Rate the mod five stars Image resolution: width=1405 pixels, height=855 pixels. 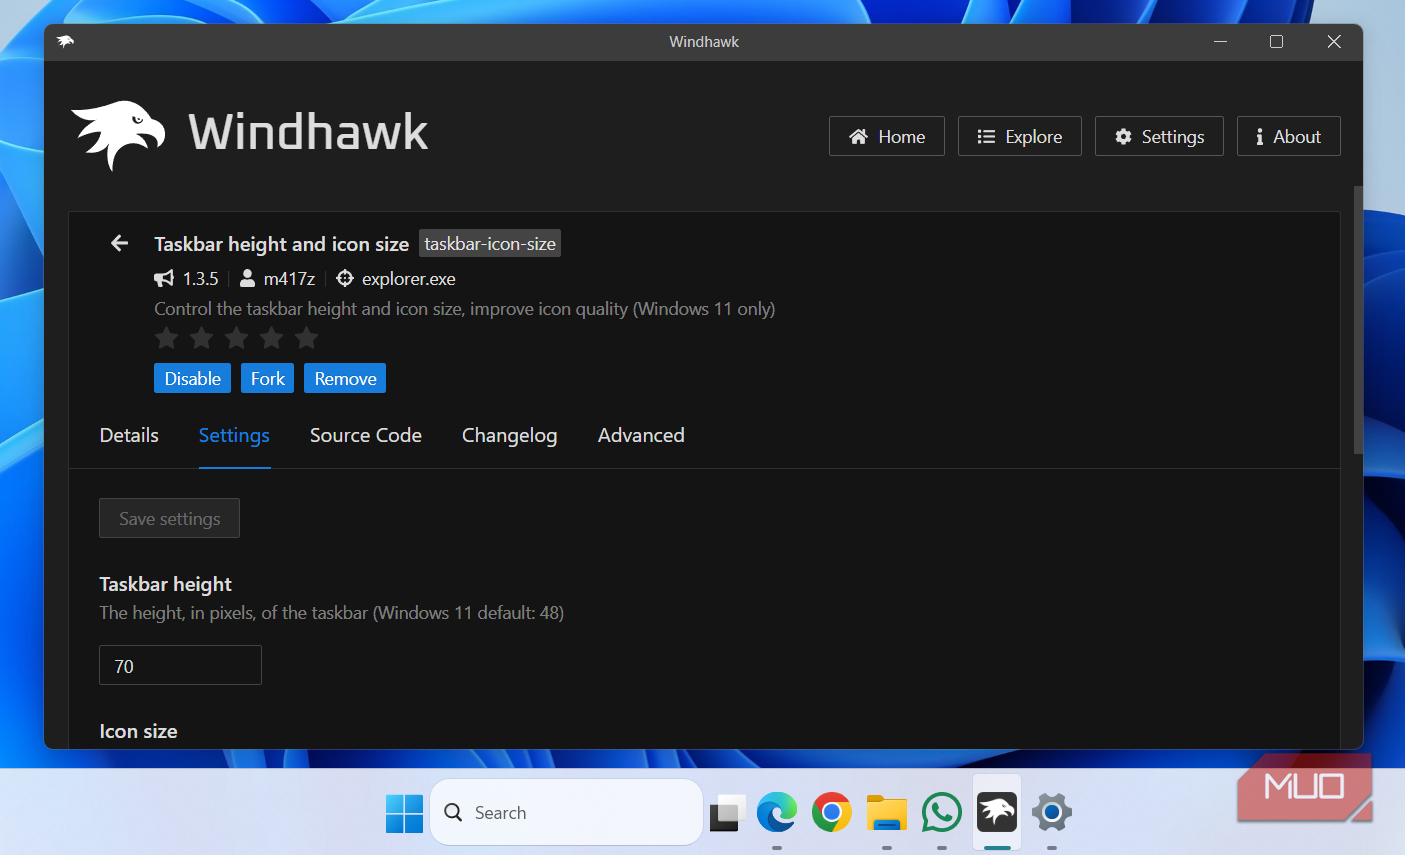tap(306, 338)
